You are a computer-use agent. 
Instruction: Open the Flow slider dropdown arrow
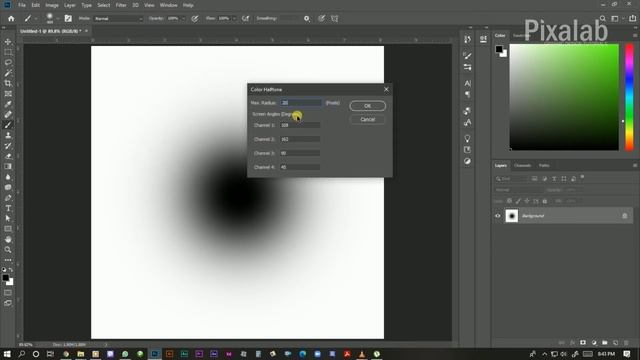click(x=234, y=19)
